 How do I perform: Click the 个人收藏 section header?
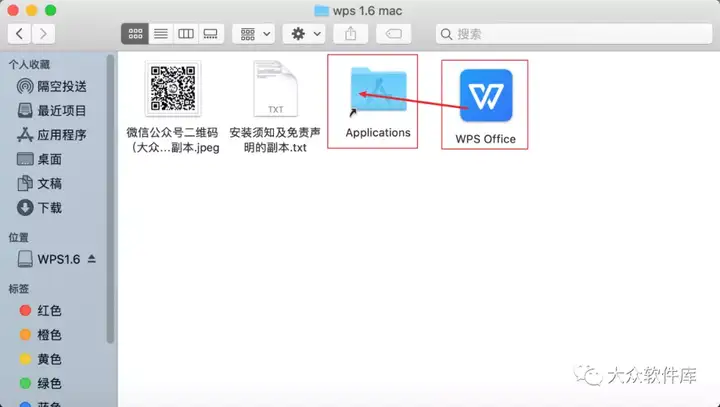pos(29,65)
